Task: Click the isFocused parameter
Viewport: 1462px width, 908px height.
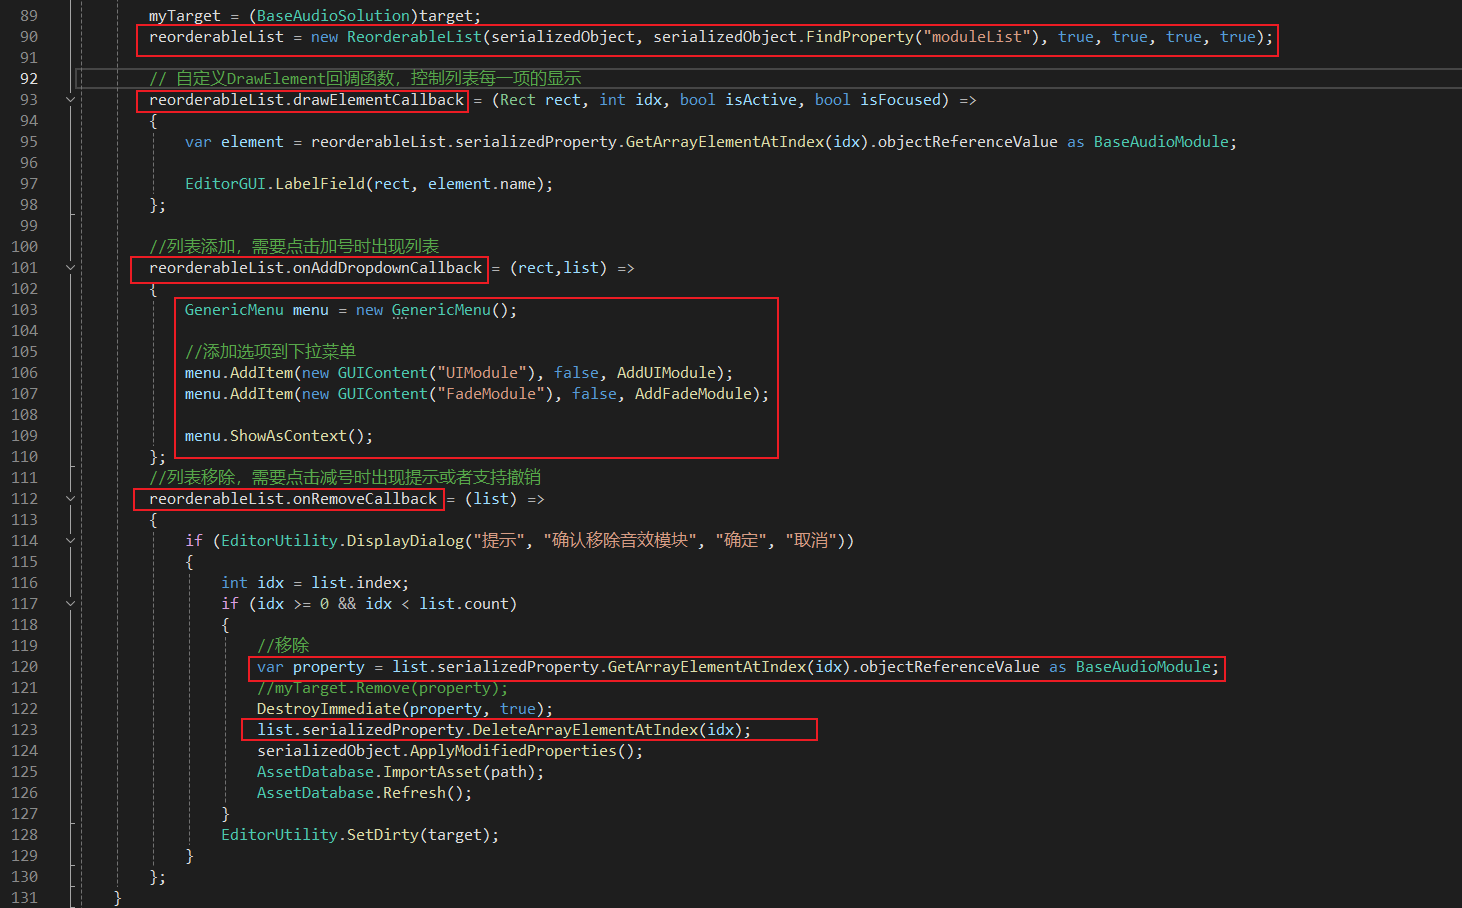Action: click(x=900, y=100)
